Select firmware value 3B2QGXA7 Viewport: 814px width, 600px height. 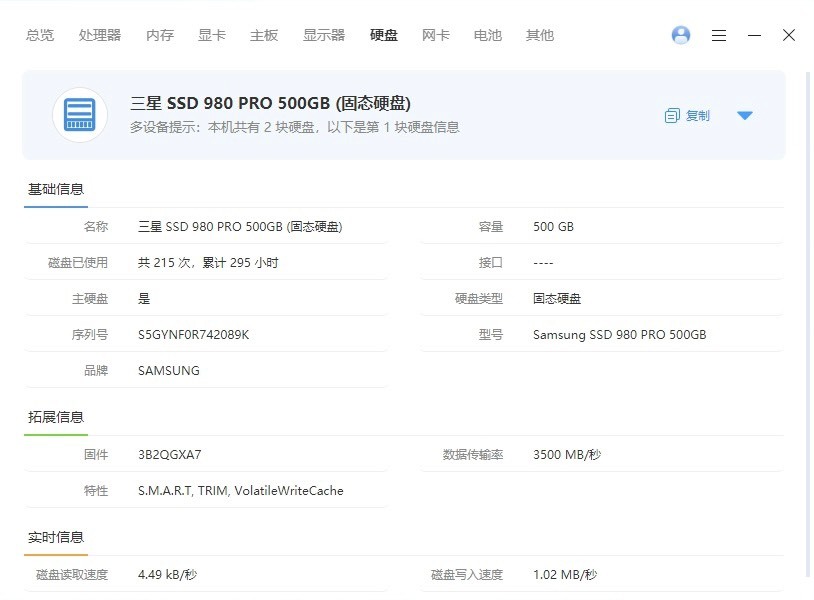point(169,455)
